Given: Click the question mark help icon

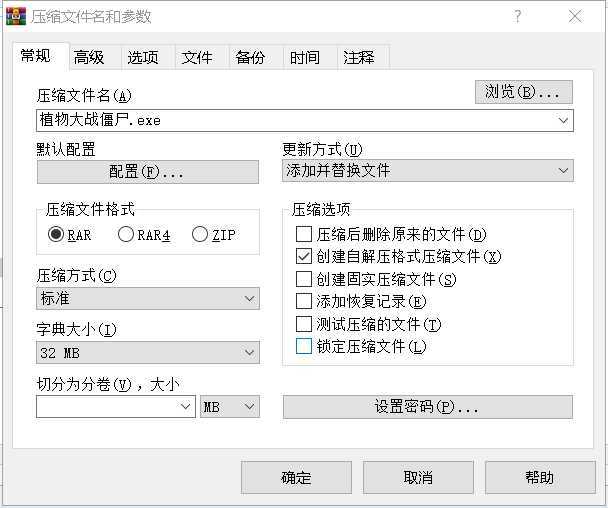Looking at the screenshot, I should (518, 16).
